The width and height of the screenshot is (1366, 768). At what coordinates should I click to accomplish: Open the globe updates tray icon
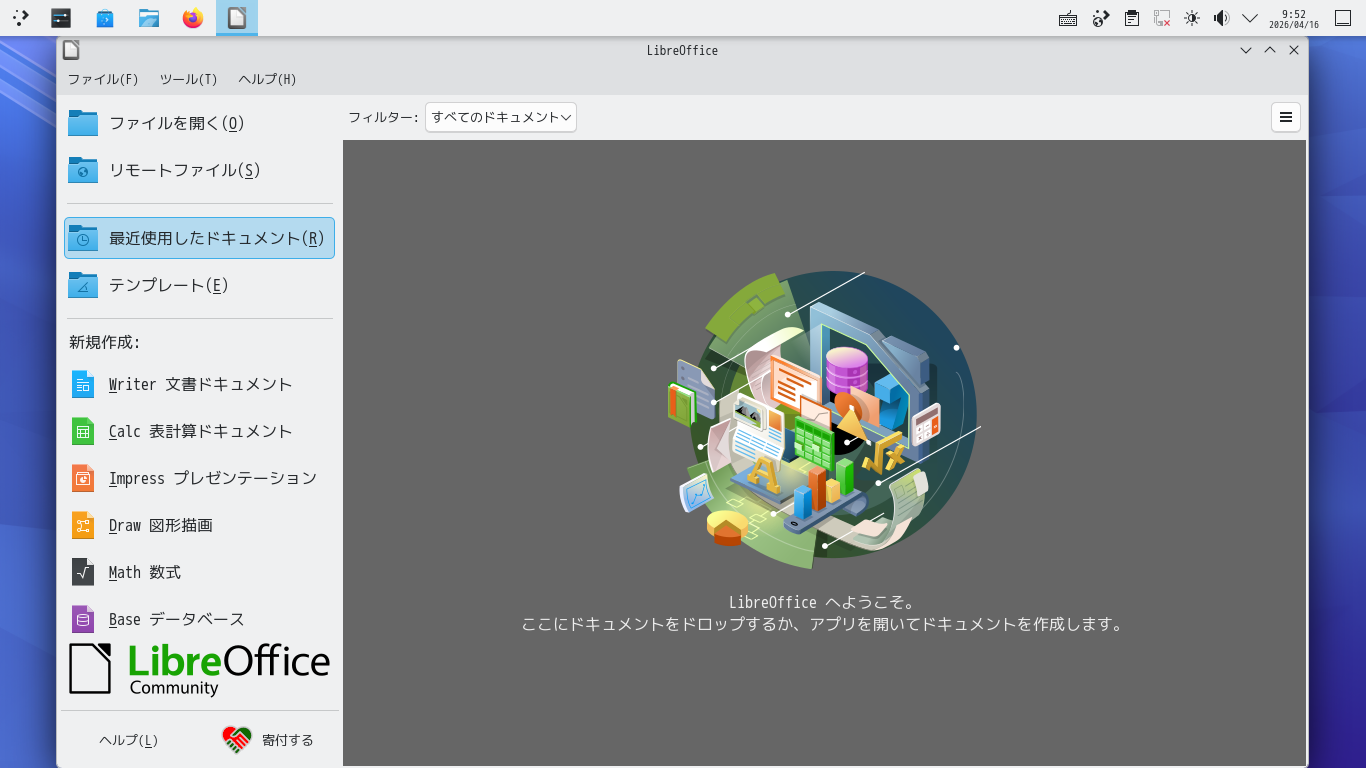pos(1100,18)
